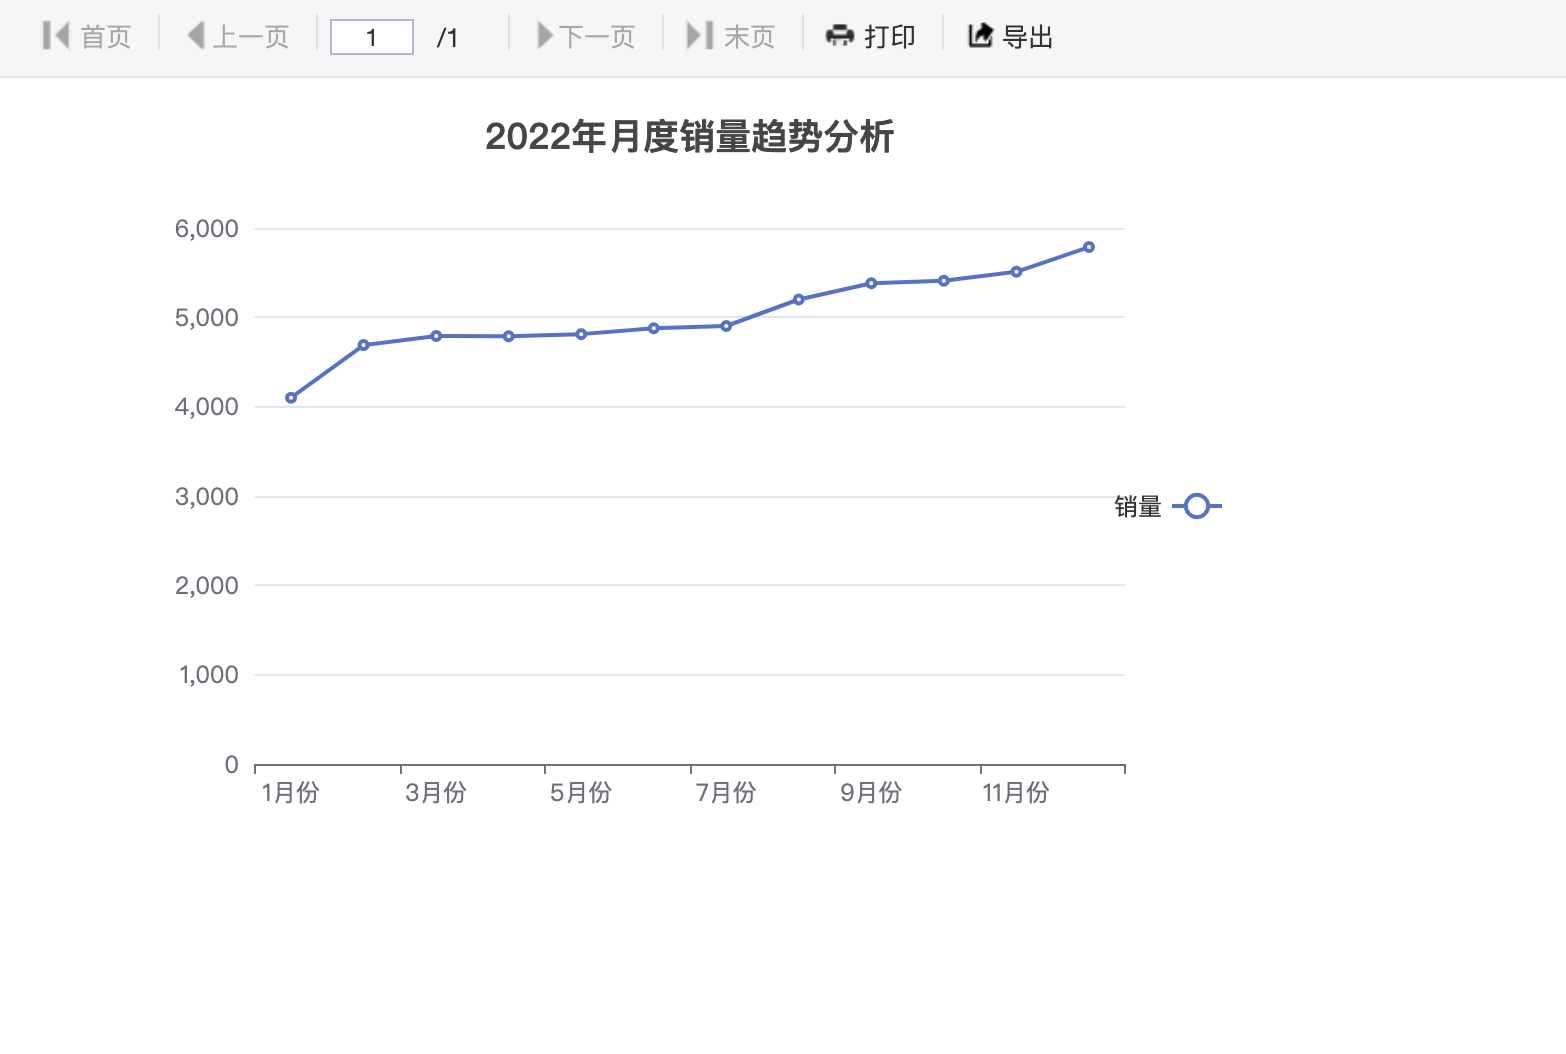Click the 7月份 data point on line
1566x1054 pixels.
click(726, 326)
